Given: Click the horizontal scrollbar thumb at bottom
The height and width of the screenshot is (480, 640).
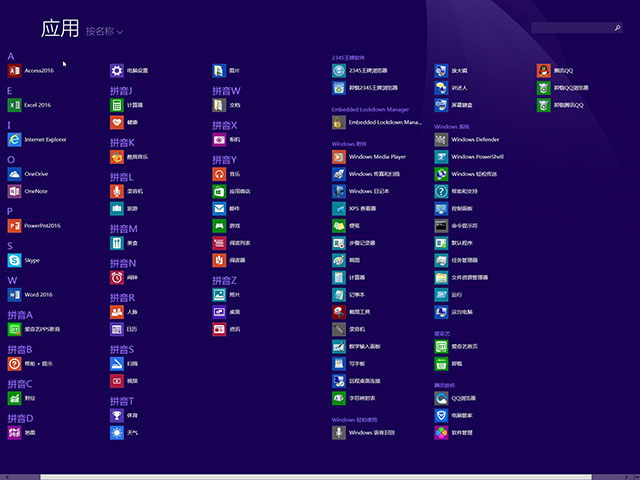Looking at the screenshot, I should point(316,477).
